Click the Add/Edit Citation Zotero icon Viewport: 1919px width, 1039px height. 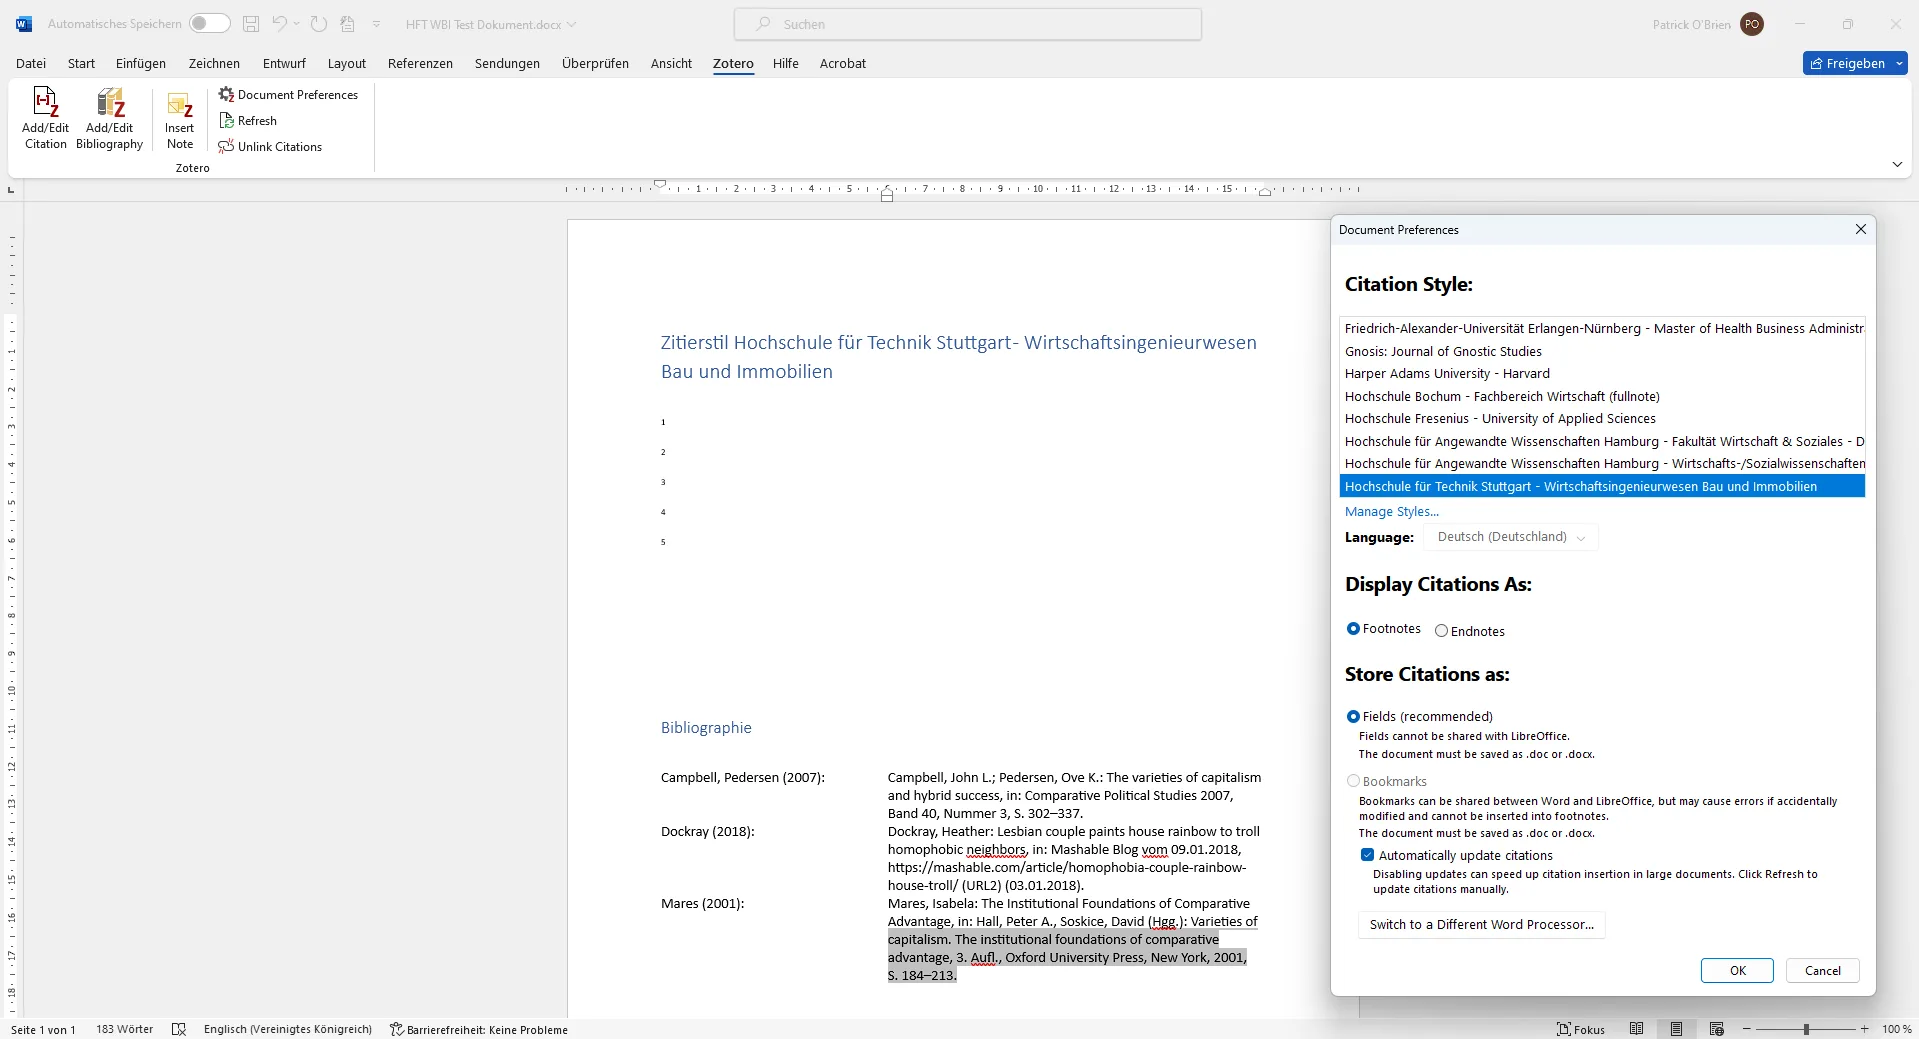pos(46,118)
